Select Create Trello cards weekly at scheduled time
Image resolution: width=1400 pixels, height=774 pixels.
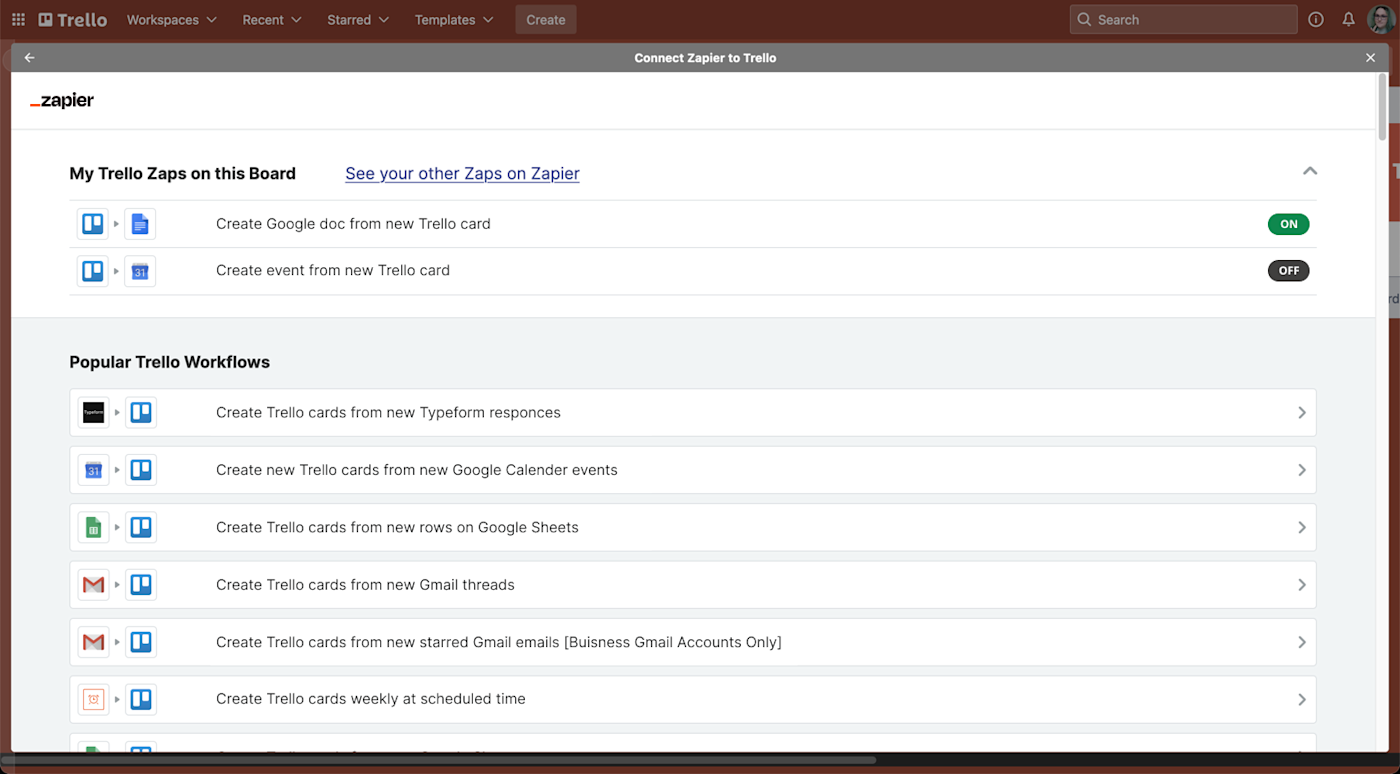click(x=693, y=699)
